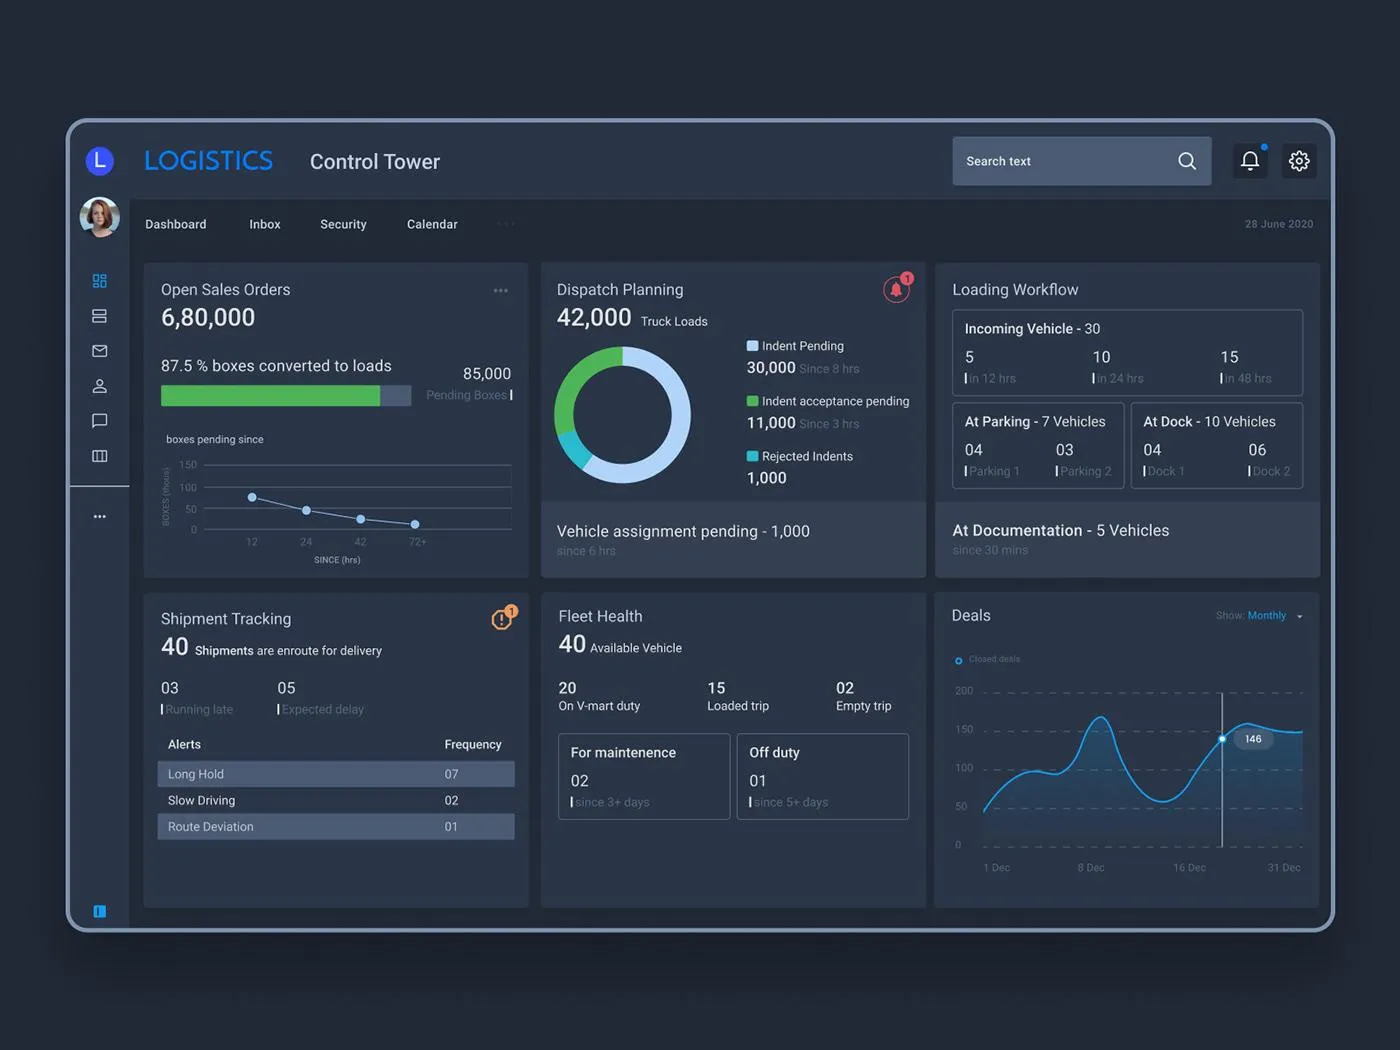Select the Long Hold alert row
The width and height of the screenshot is (1400, 1050).
(x=336, y=774)
